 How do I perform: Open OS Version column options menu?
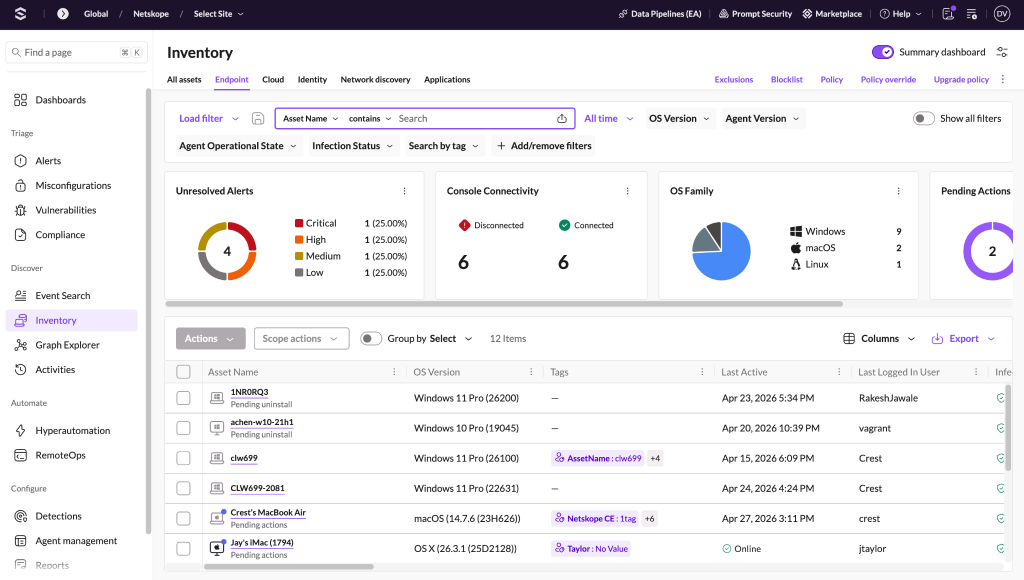(531, 372)
